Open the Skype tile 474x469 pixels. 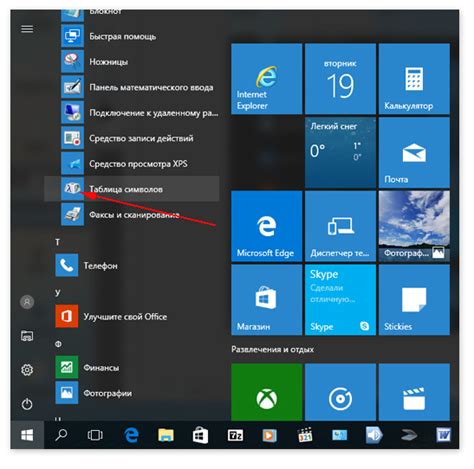click(x=340, y=300)
